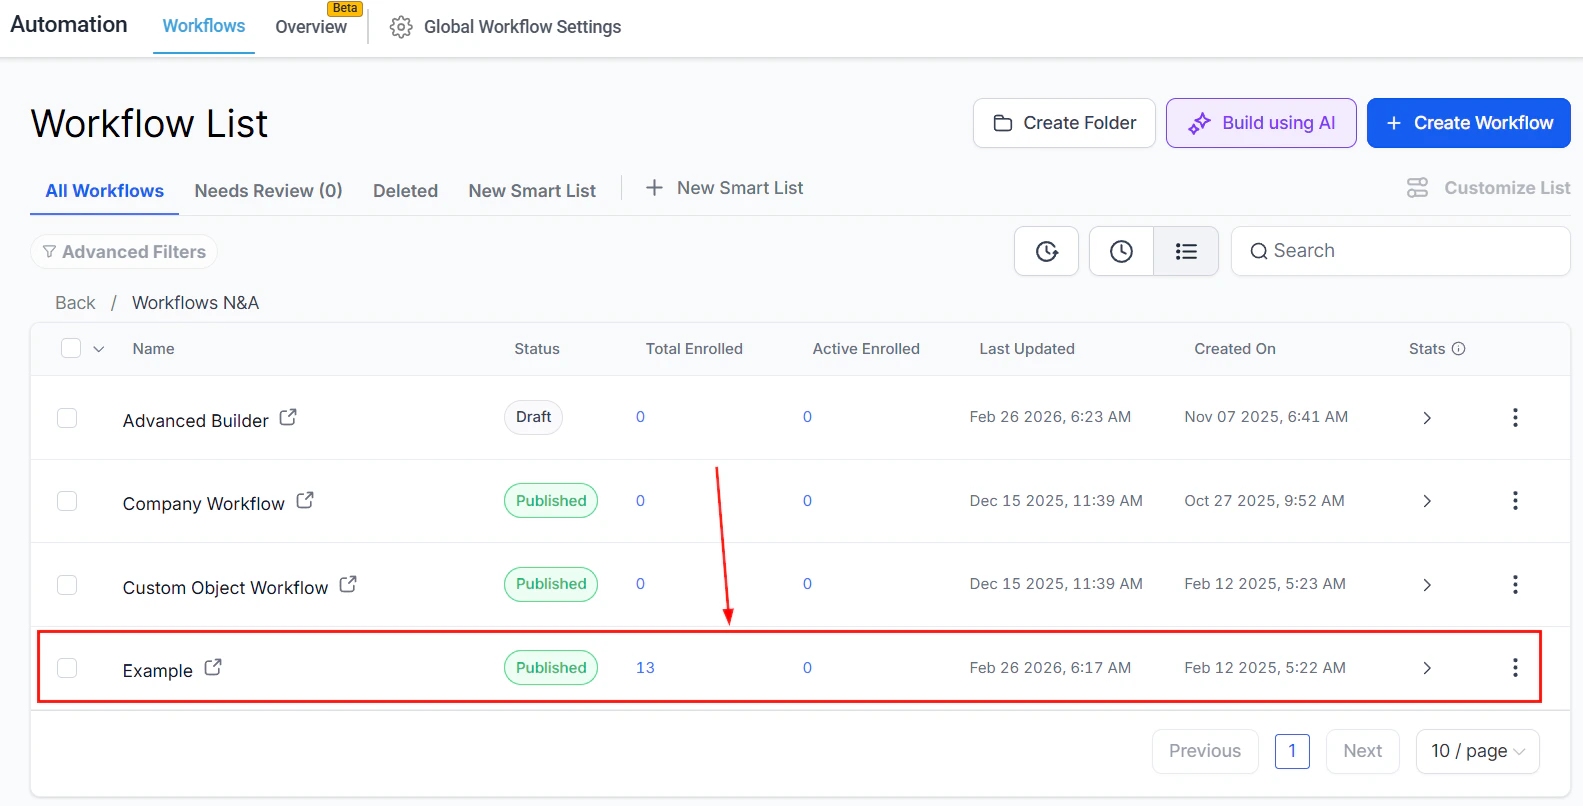Screen dimensions: 1583x806
Task: Open more actions menu for Example
Action: pos(1515,667)
